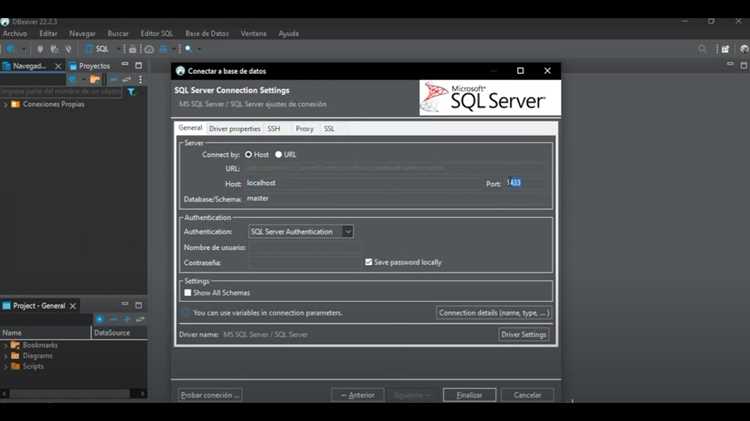This screenshot has width=750, height=421.
Task: Open the Archivo menu
Action: (x=15, y=33)
